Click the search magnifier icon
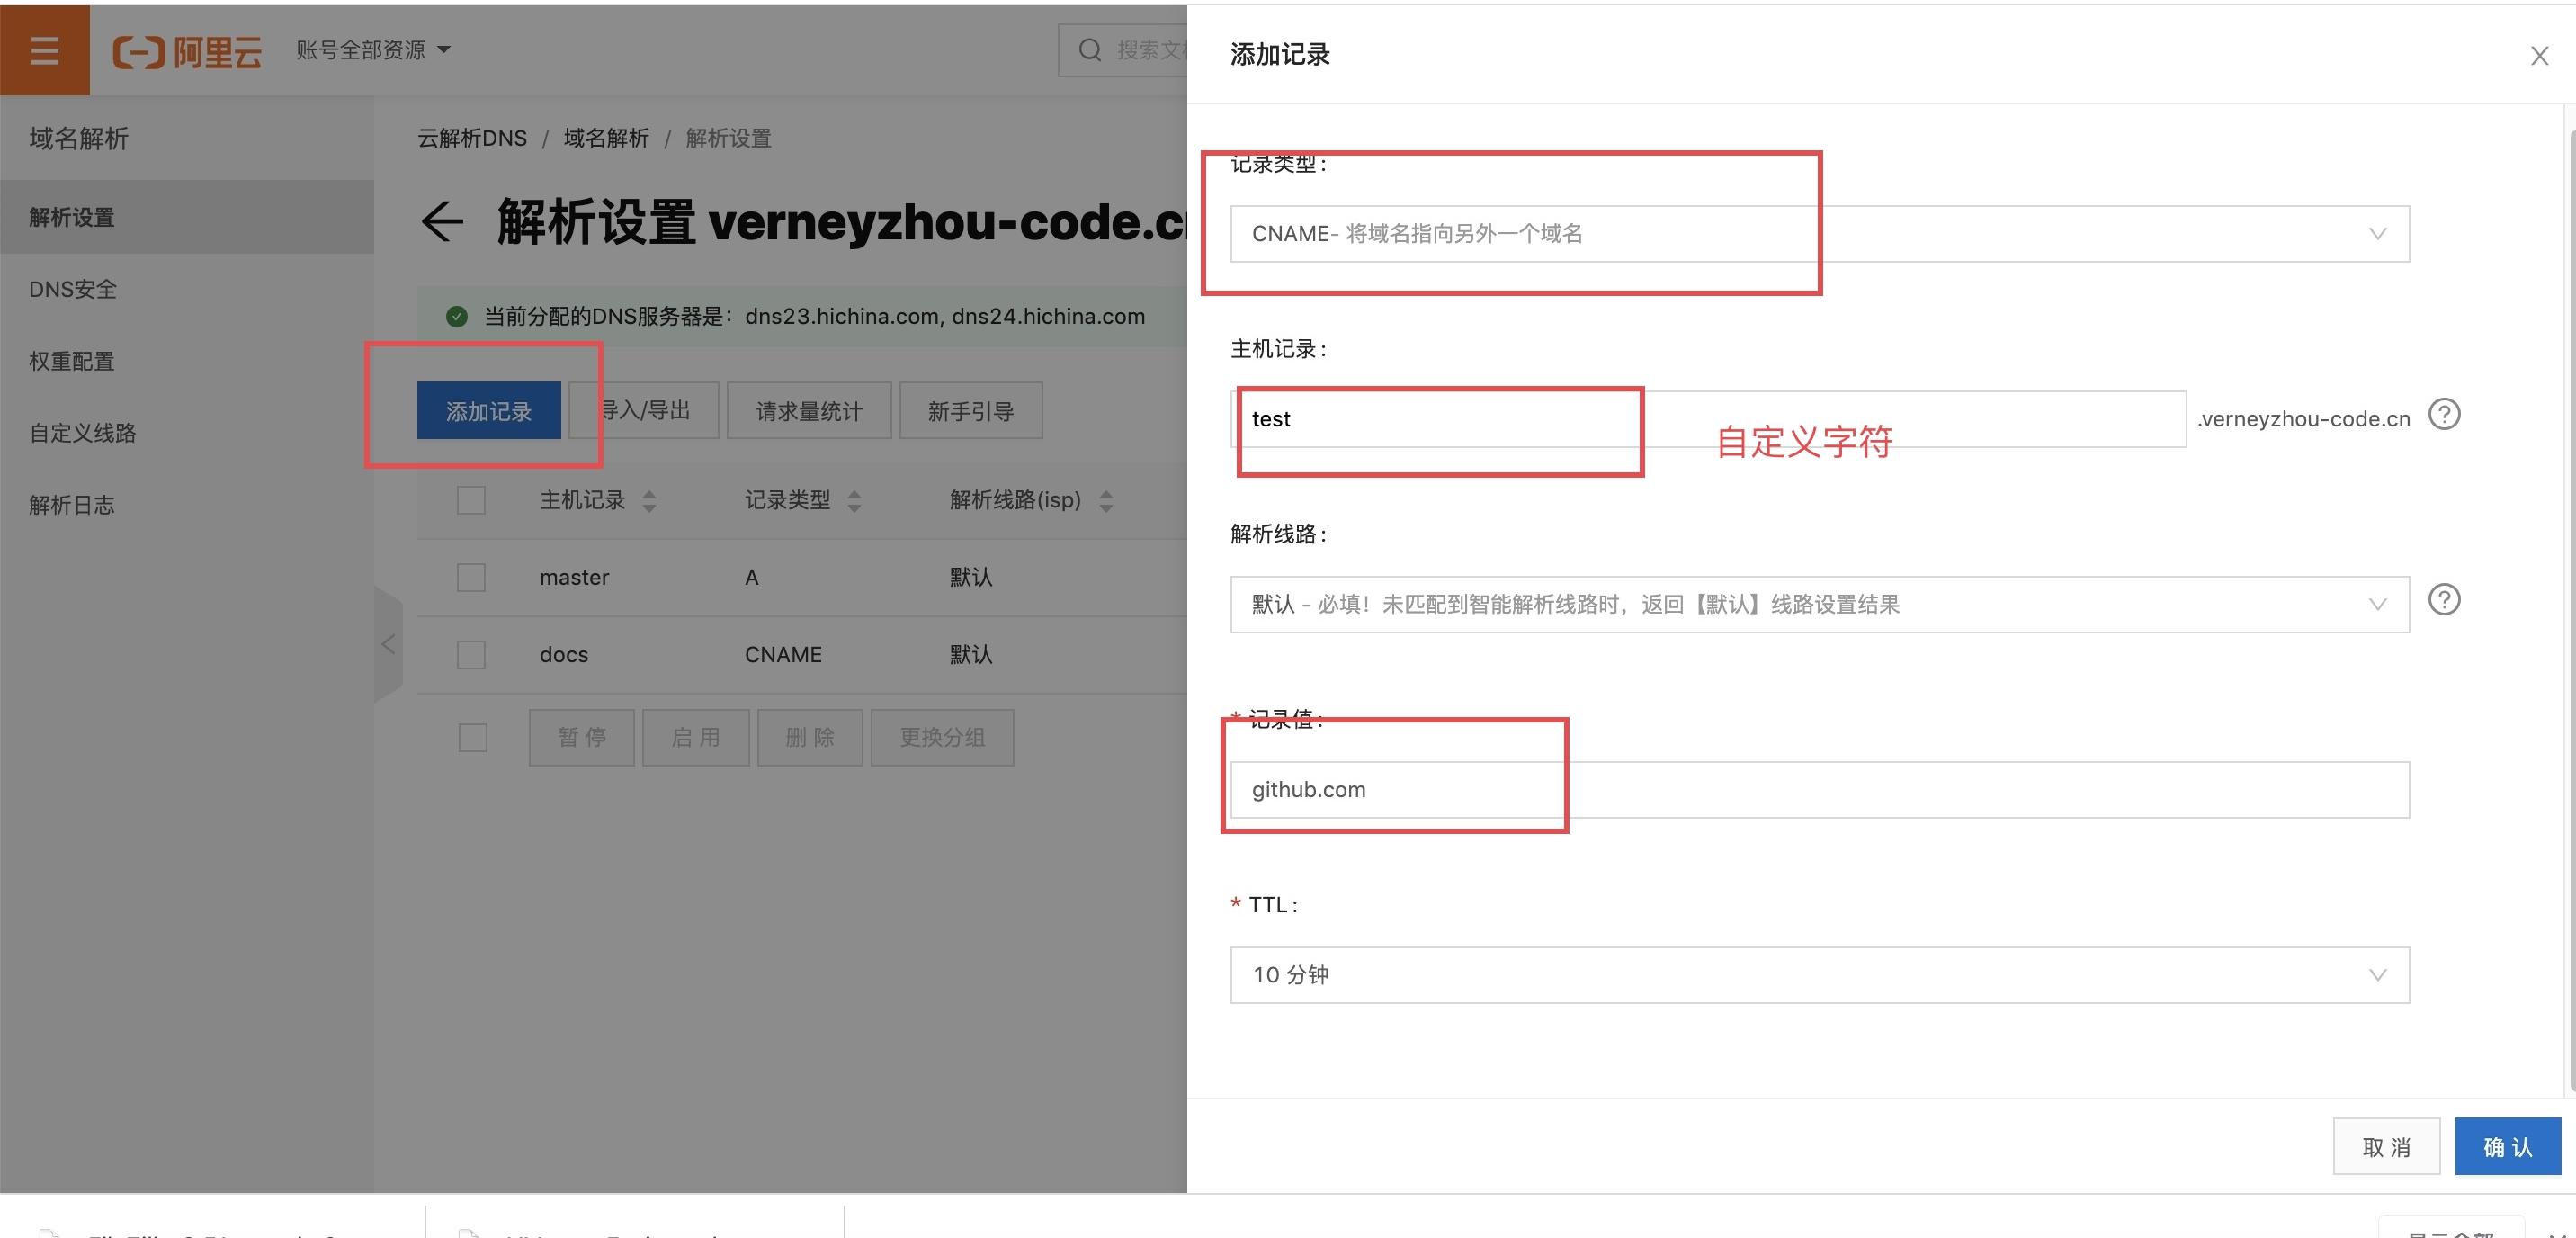The image size is (2576, 1238). (x=1089, y=50)
